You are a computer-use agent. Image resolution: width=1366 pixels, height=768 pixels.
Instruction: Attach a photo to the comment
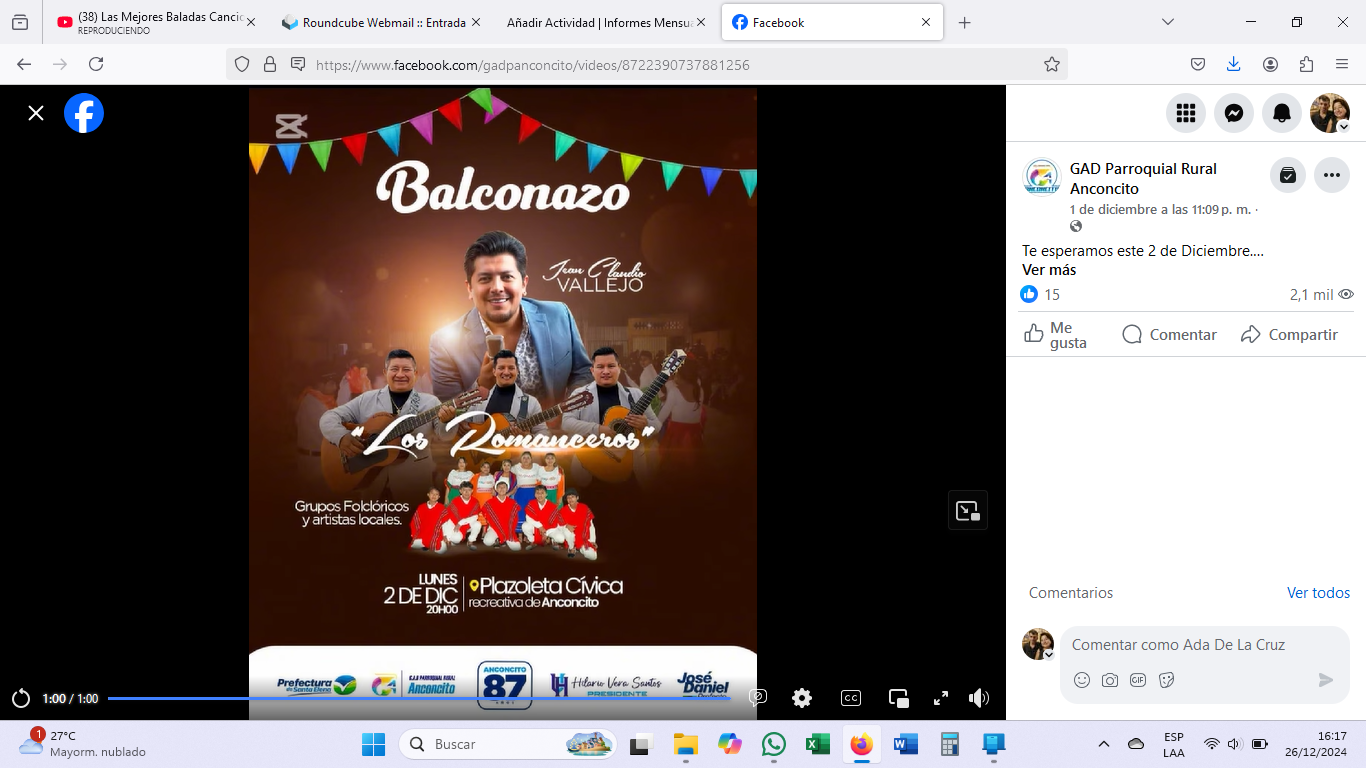tap(1110, 680)
